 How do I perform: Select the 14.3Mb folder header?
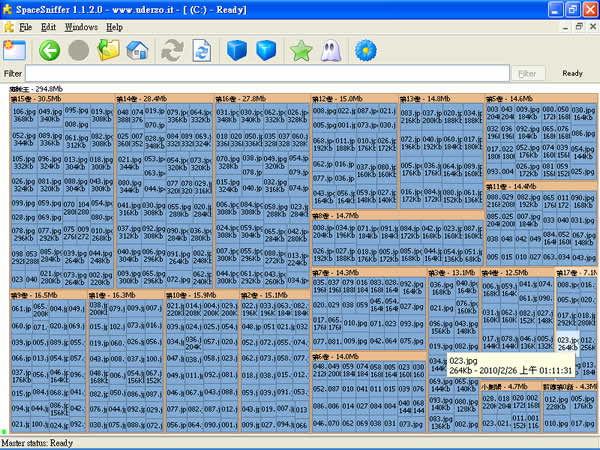pyautogui.click(x=368, y=272)
